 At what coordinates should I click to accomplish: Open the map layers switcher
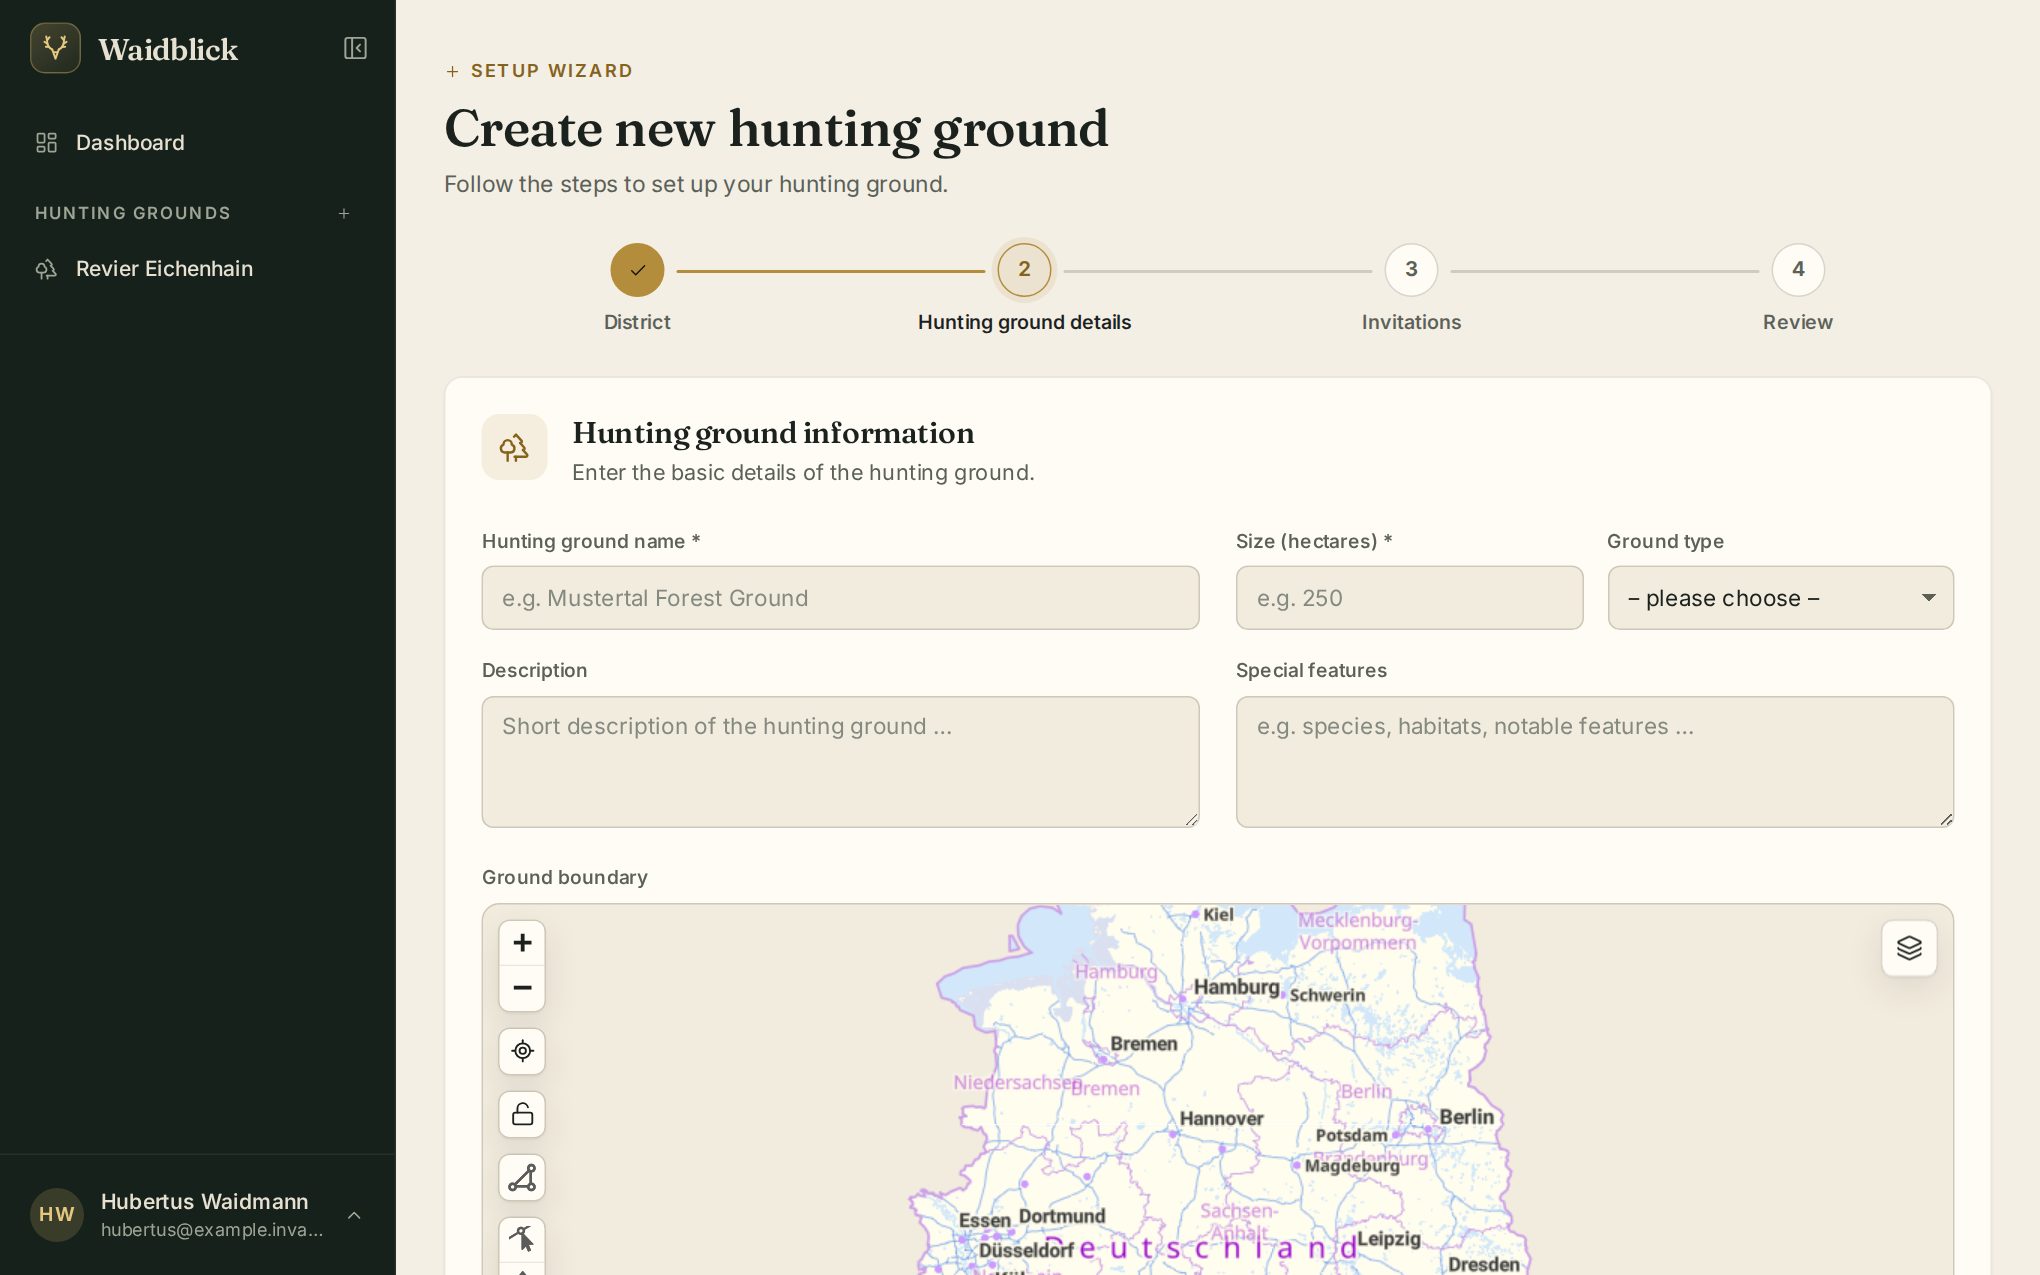(x=1909, y=948)
